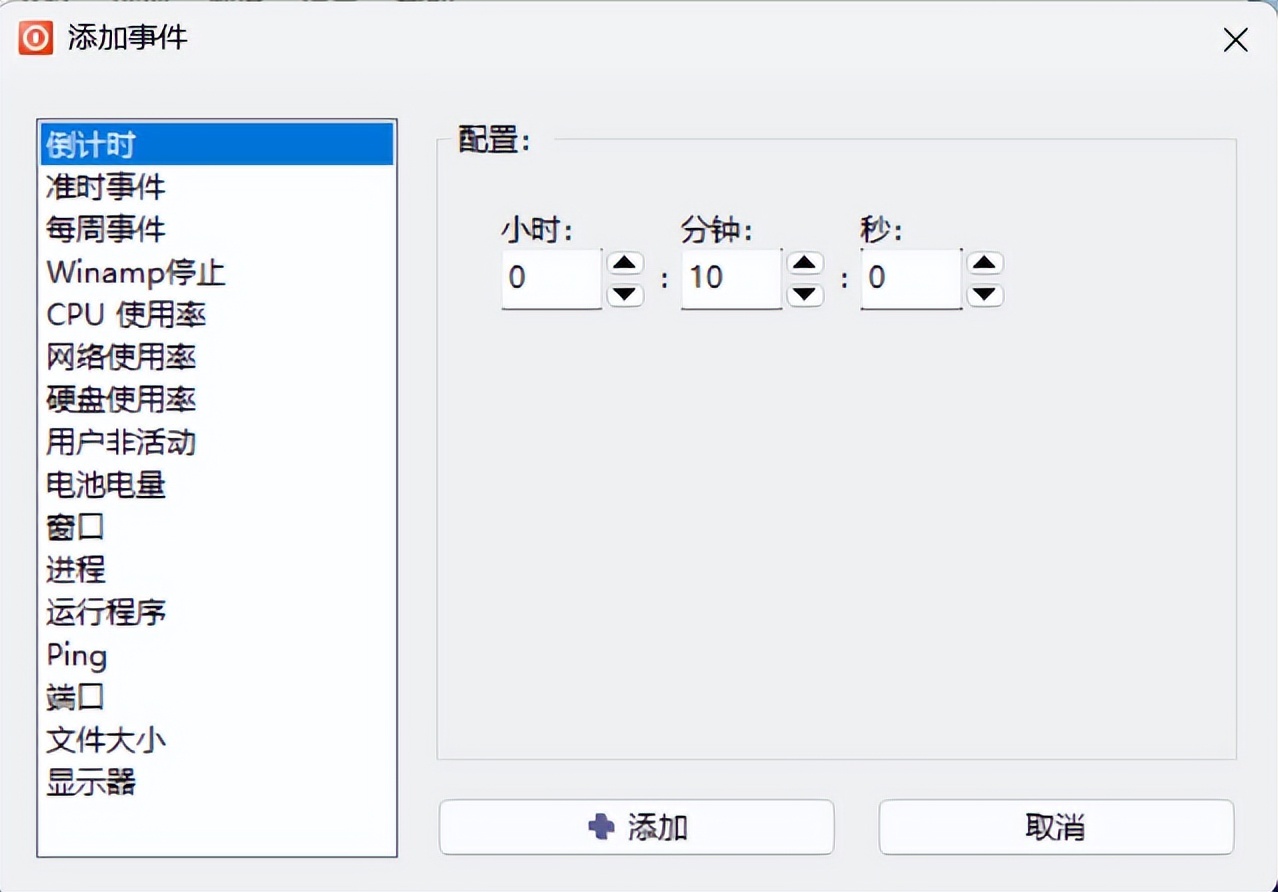Pick the Ping event type
Viewport: 1278px width, 892px height.
tap(77, 656)
